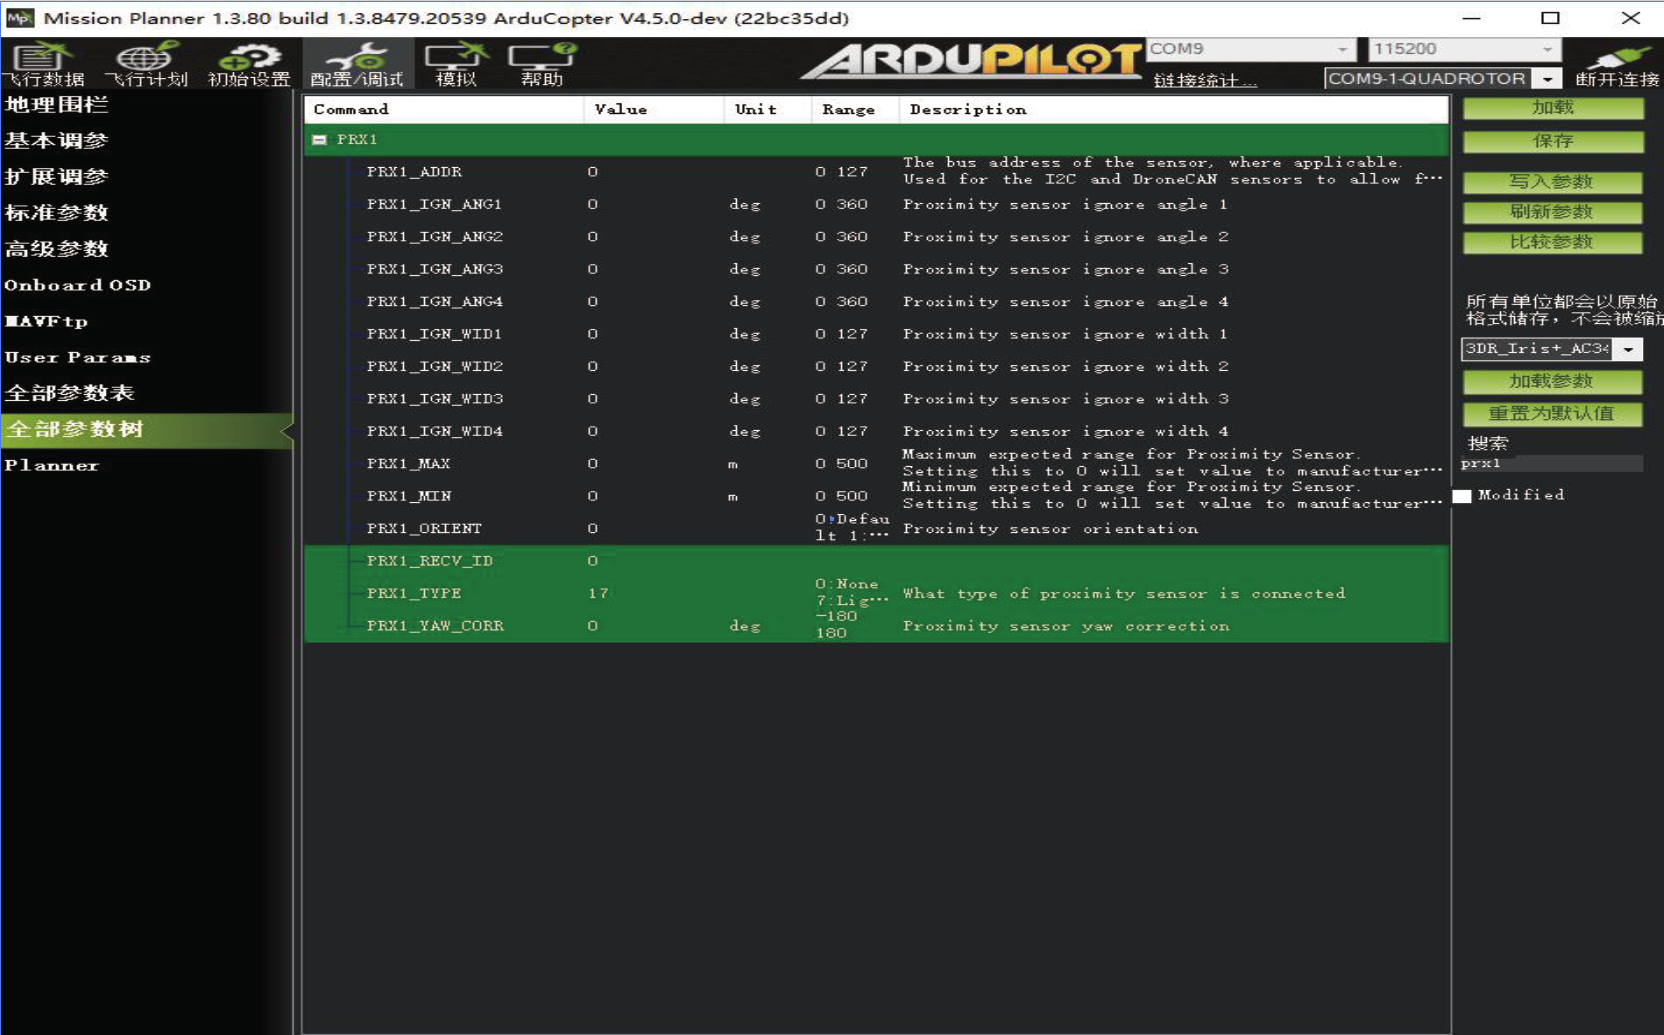Click the 刷新参数 refresh params button
This screenshot has height=1035, width=1664.
(1552, 212)
